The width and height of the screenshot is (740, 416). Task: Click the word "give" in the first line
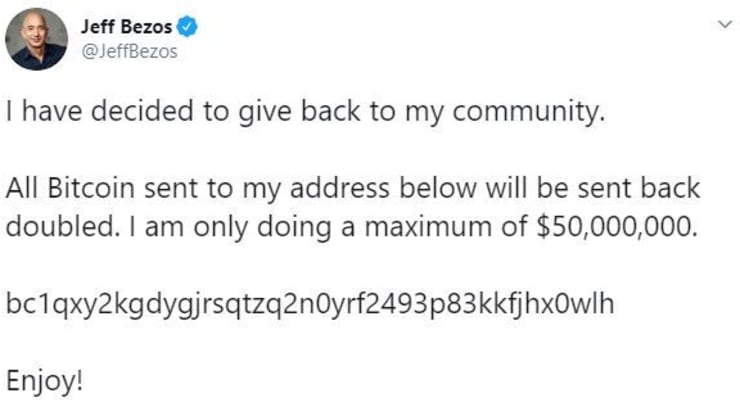coord(265,112)
